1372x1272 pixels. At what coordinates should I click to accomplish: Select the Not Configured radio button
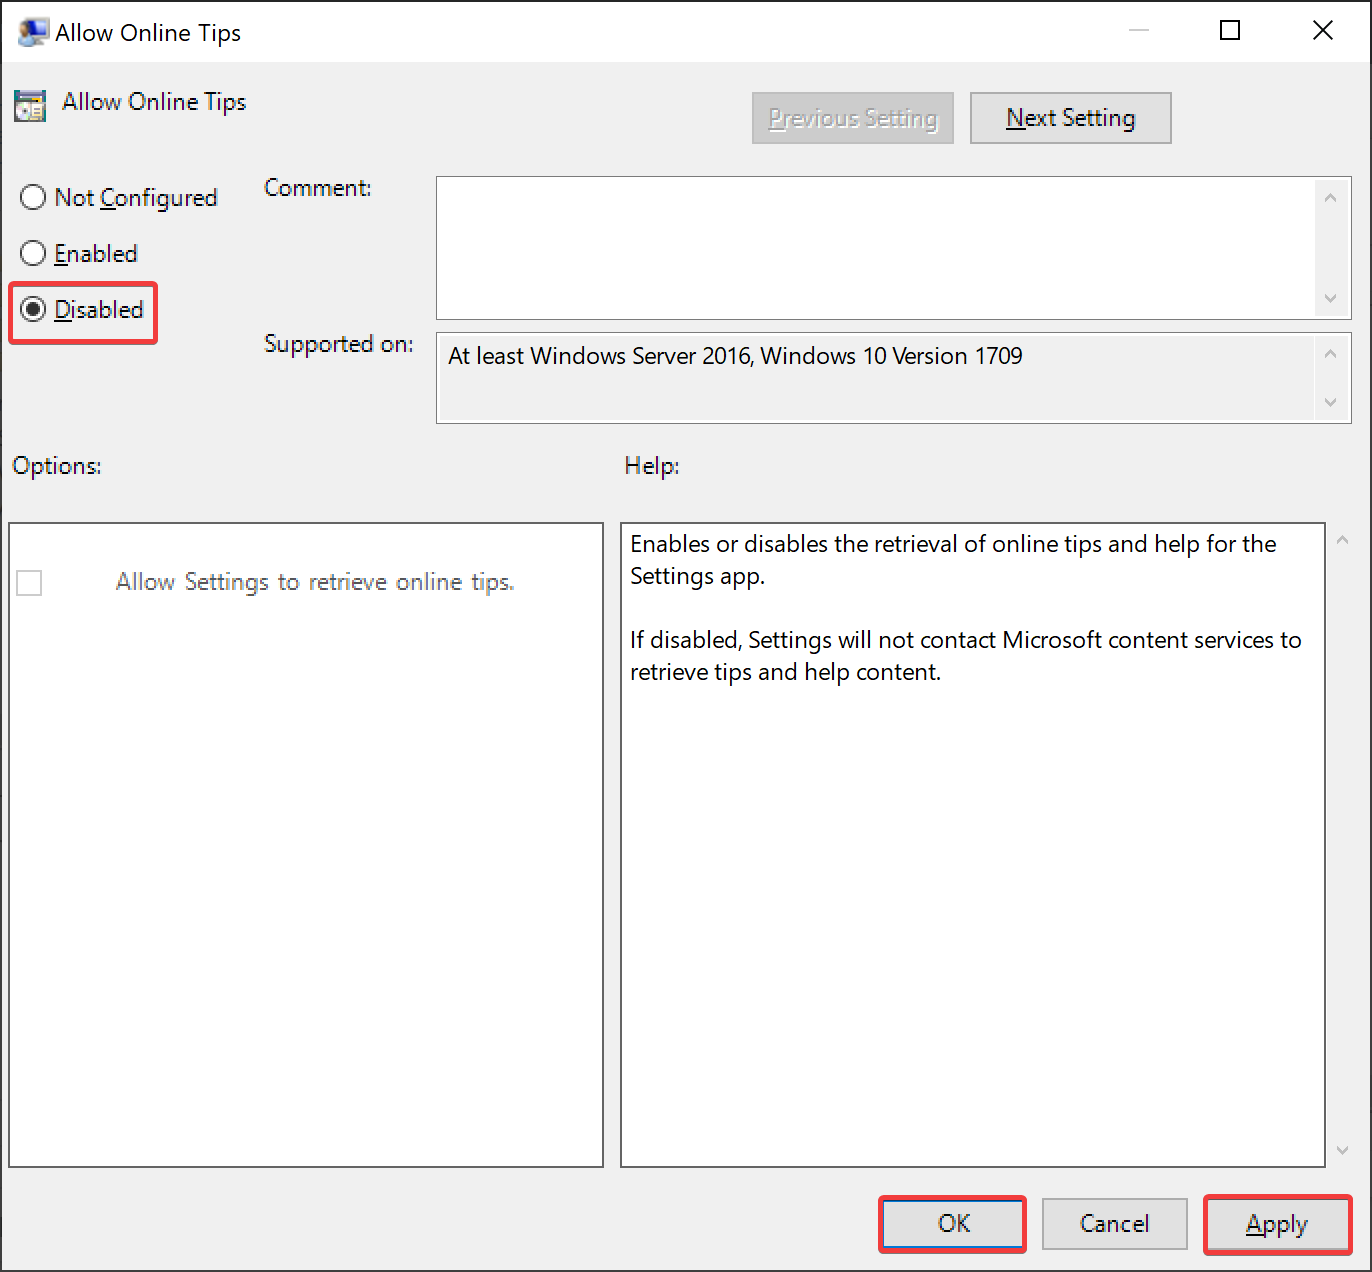(x=33, y=197)
